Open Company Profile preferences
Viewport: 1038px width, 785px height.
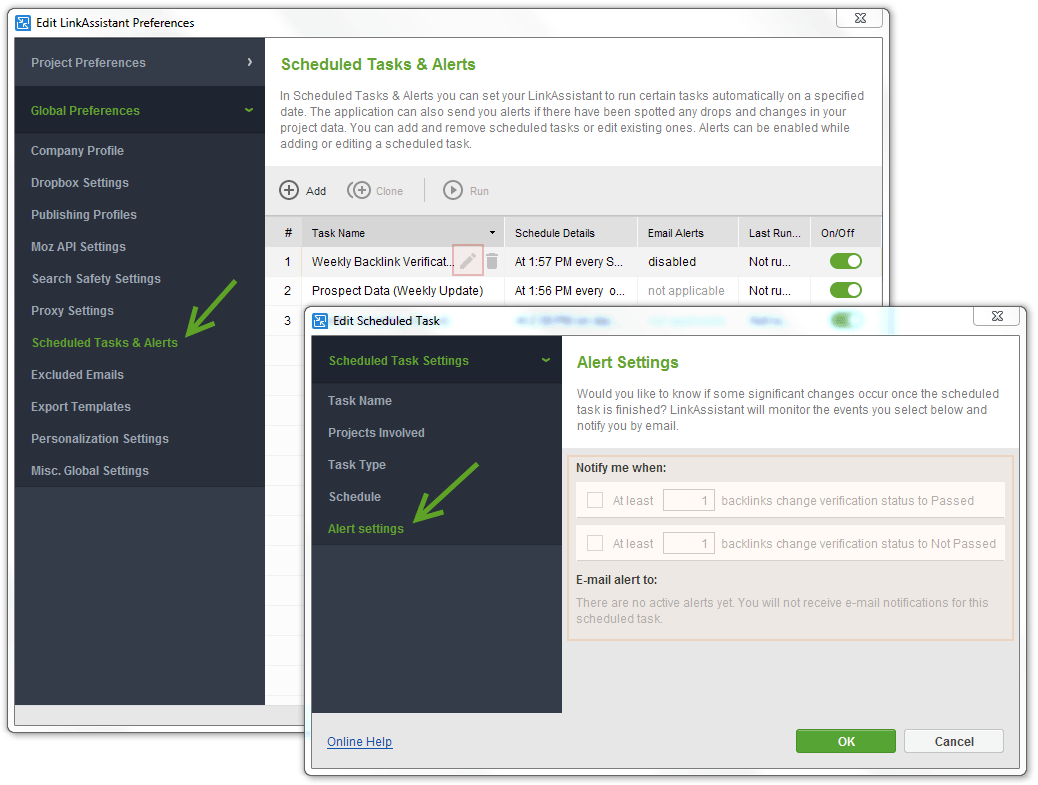point(77,151)
